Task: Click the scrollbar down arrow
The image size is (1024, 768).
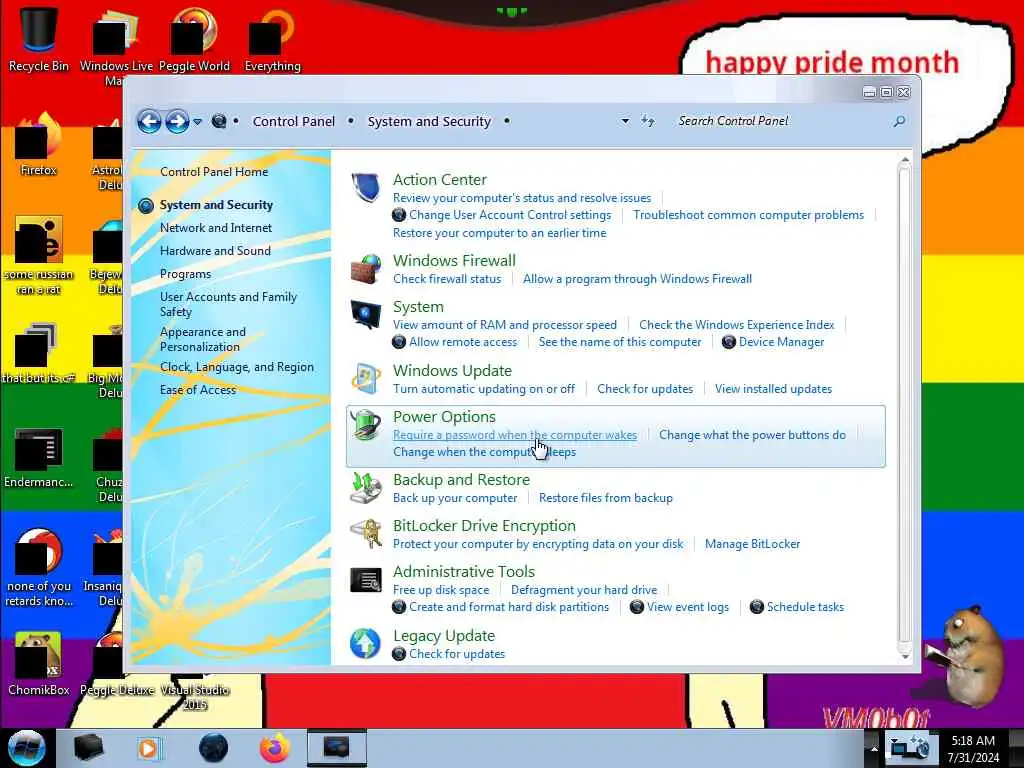Action: coord(904,656)
